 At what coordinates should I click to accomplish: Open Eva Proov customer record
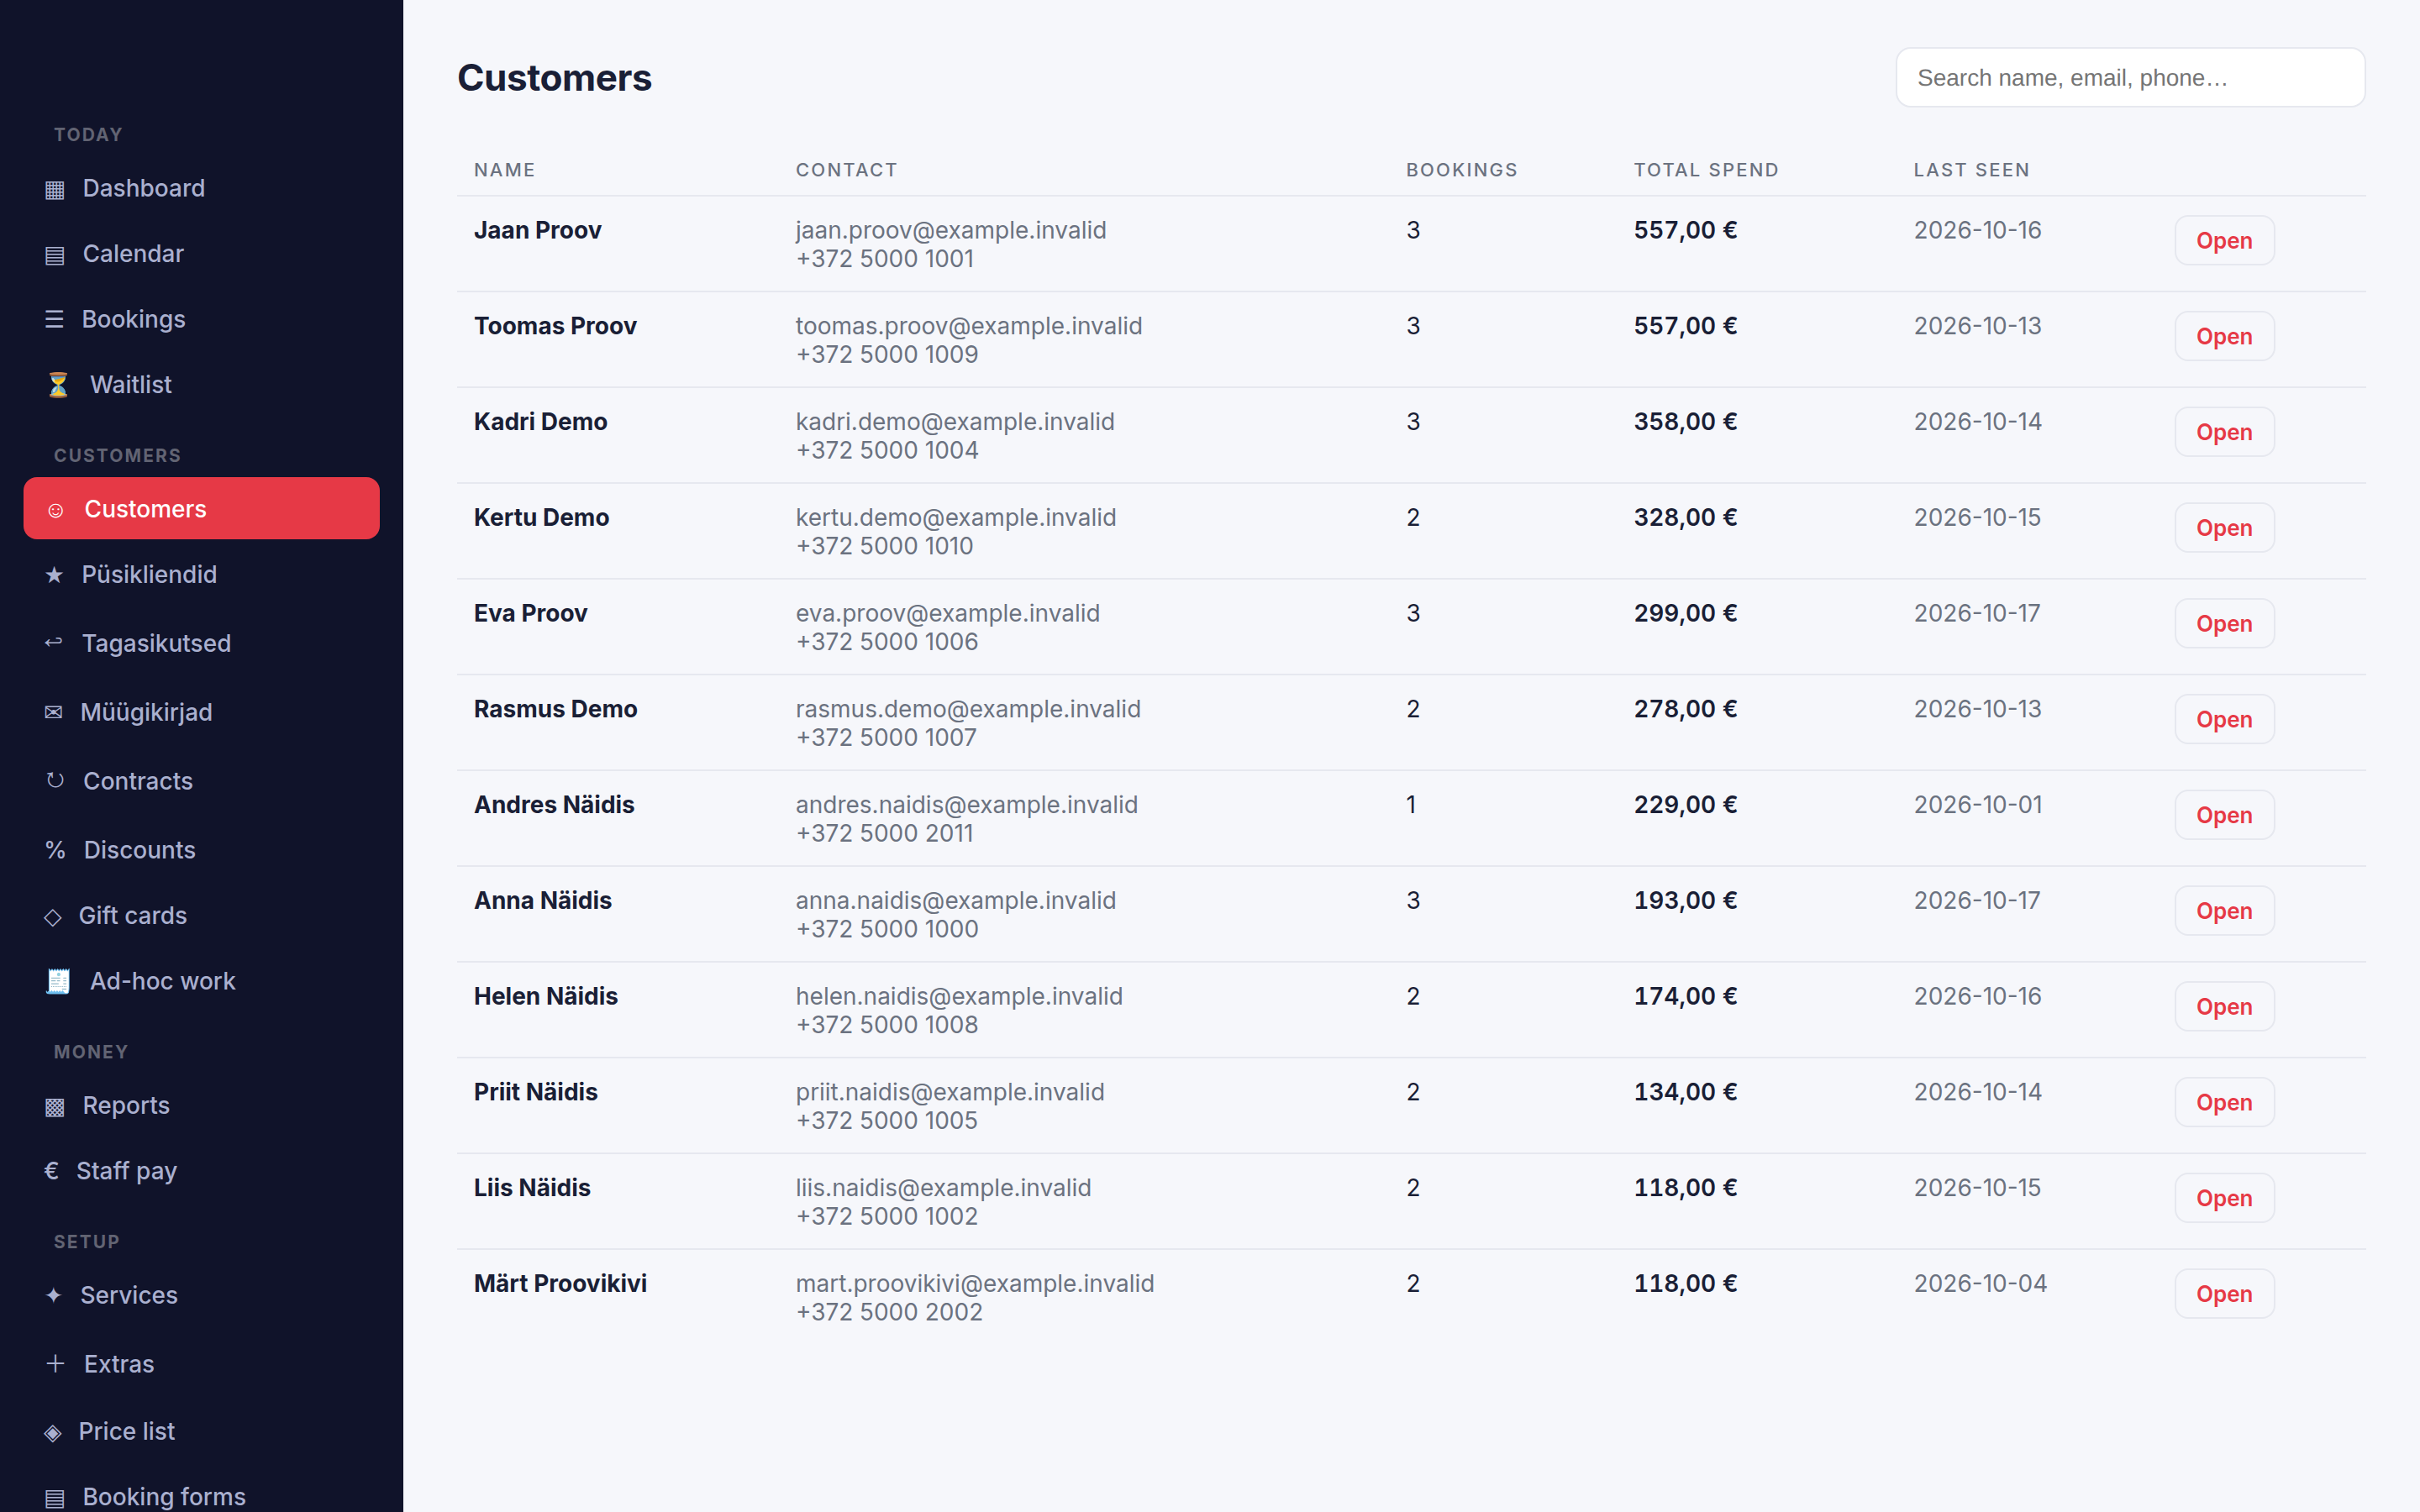pos(2224,624)
